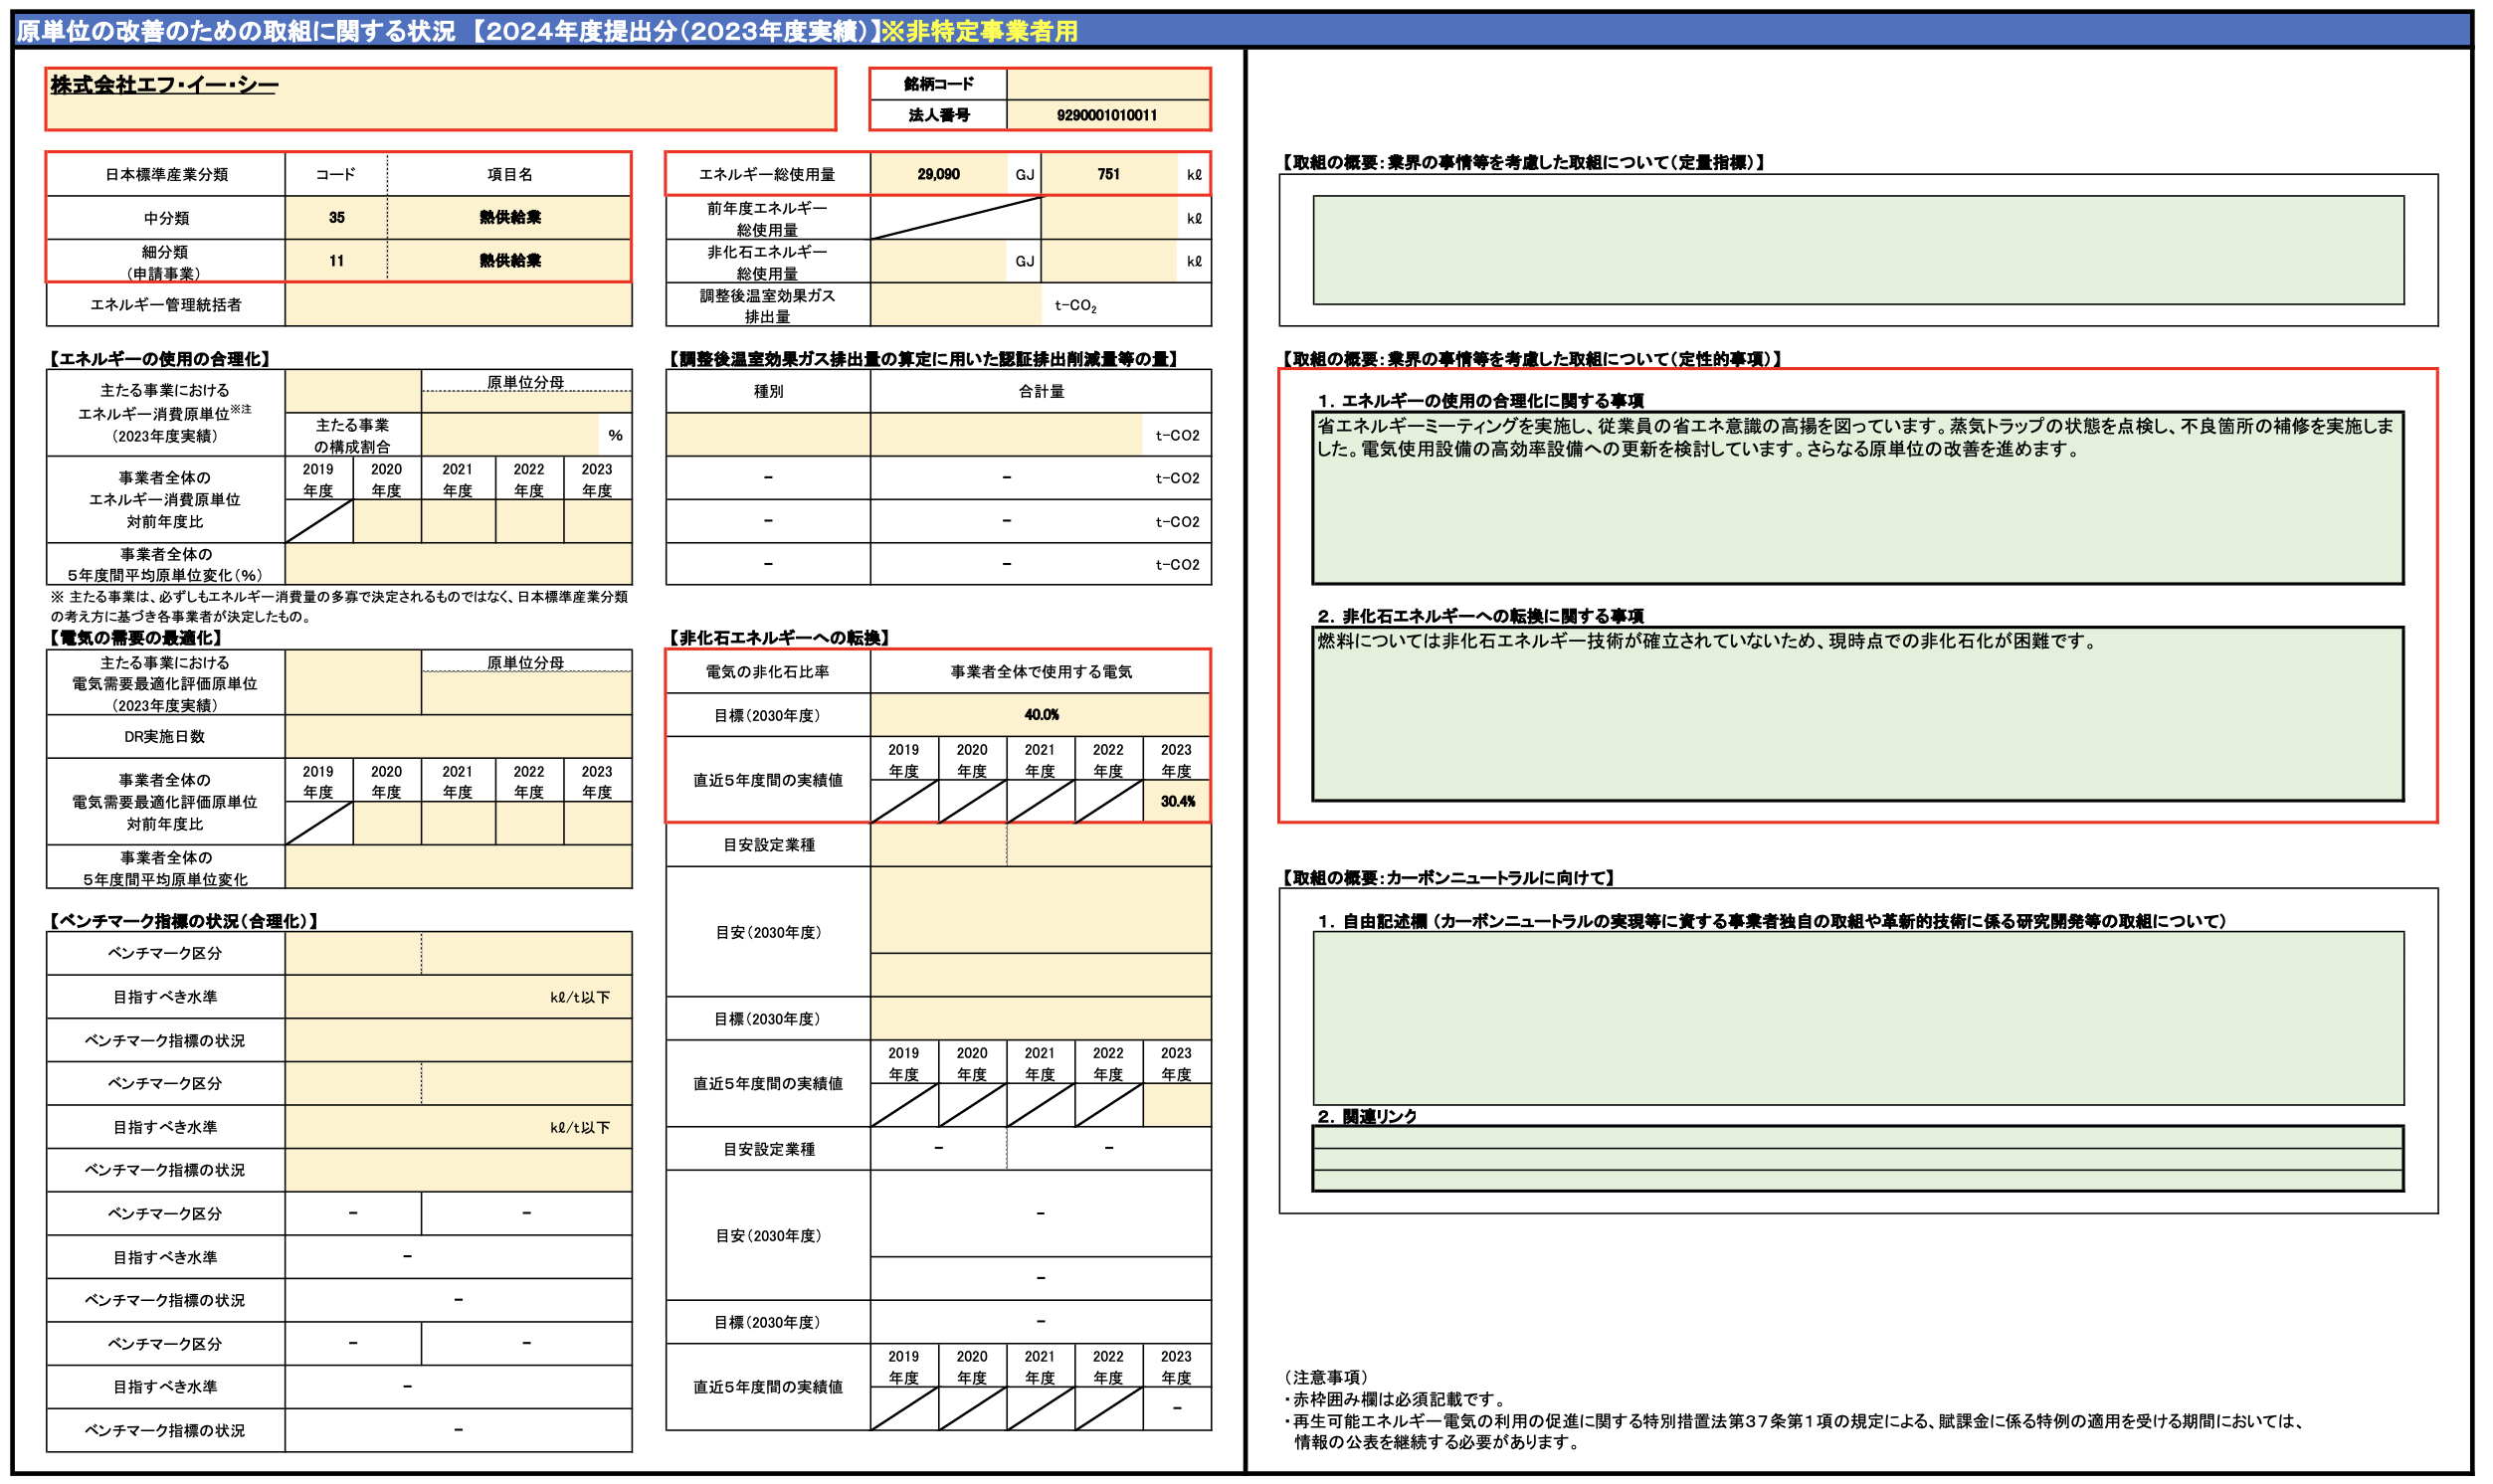Click the 細分類 code cell 11

[336, 261]
